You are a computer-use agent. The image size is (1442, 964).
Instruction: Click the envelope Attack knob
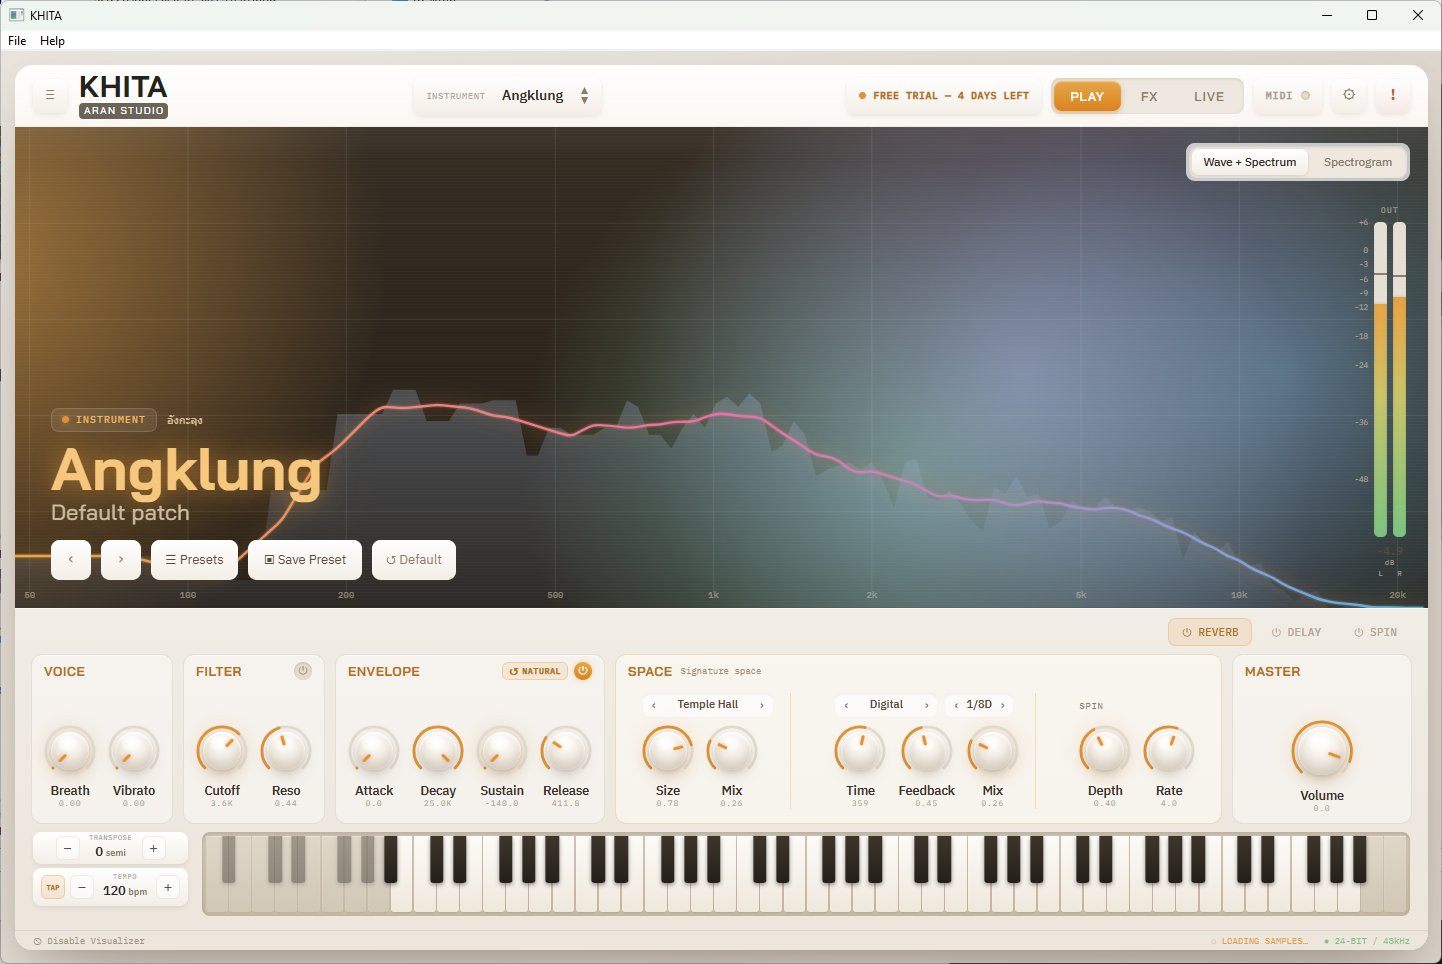point(374,750)
